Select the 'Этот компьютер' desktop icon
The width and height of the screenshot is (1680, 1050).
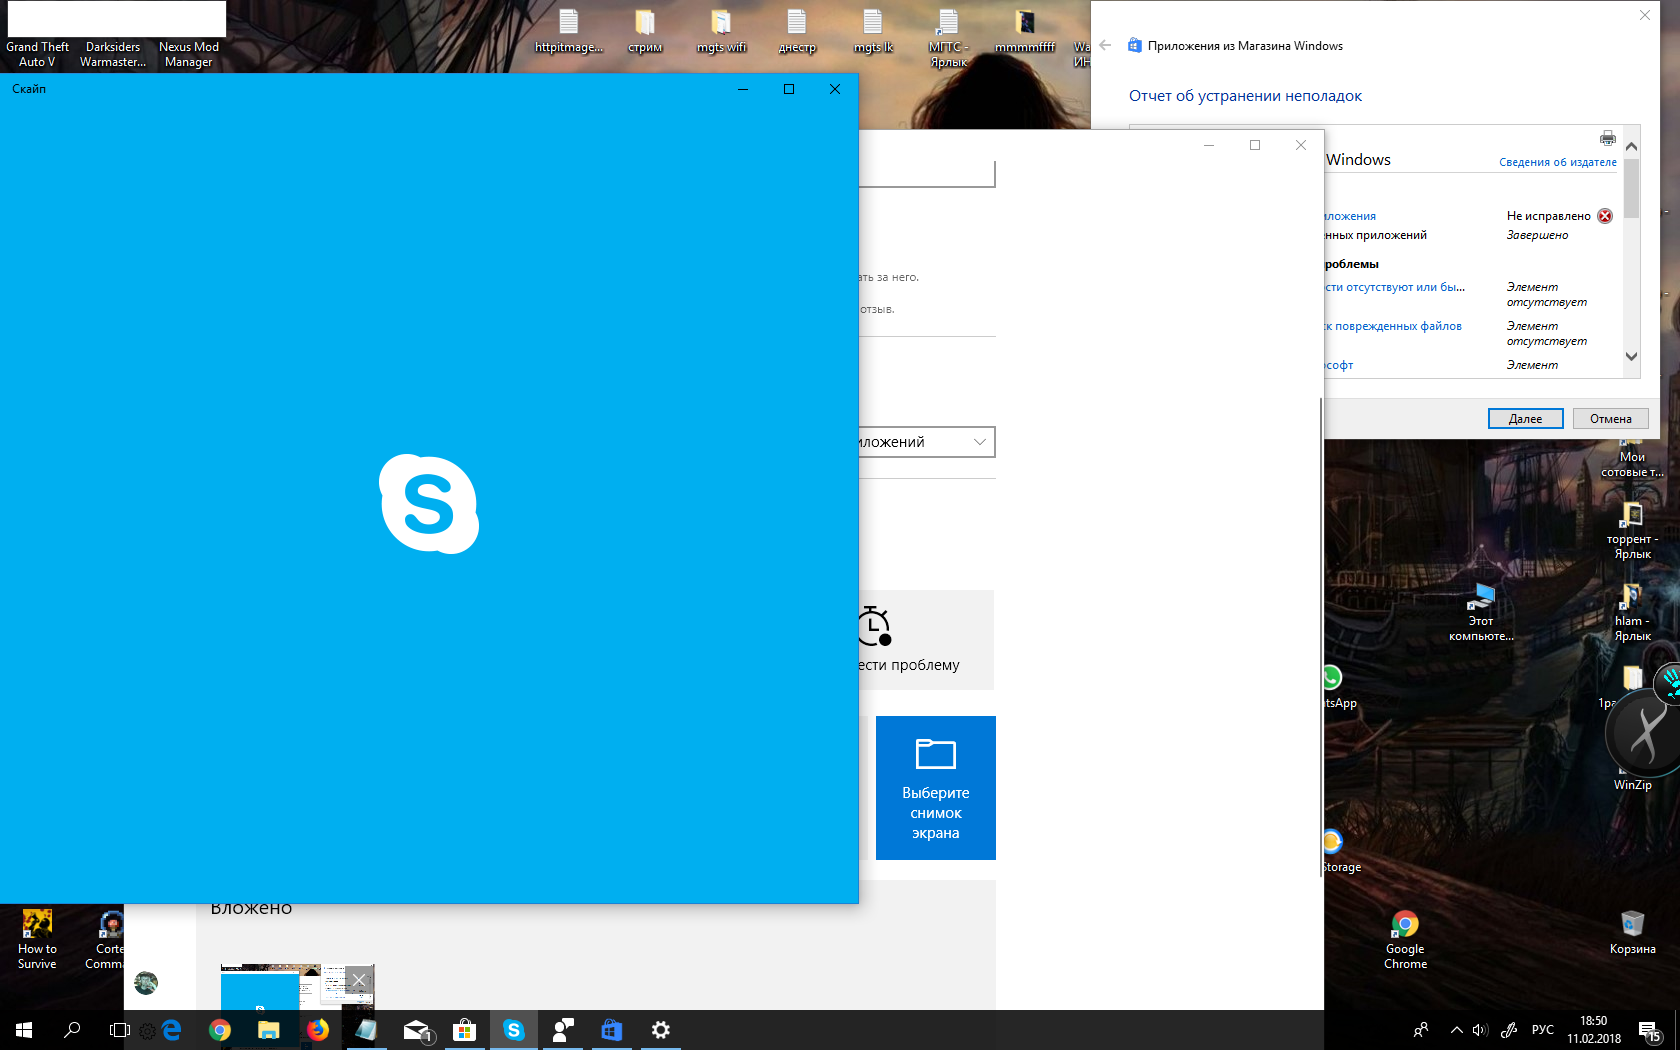[x=1481, y=612]
